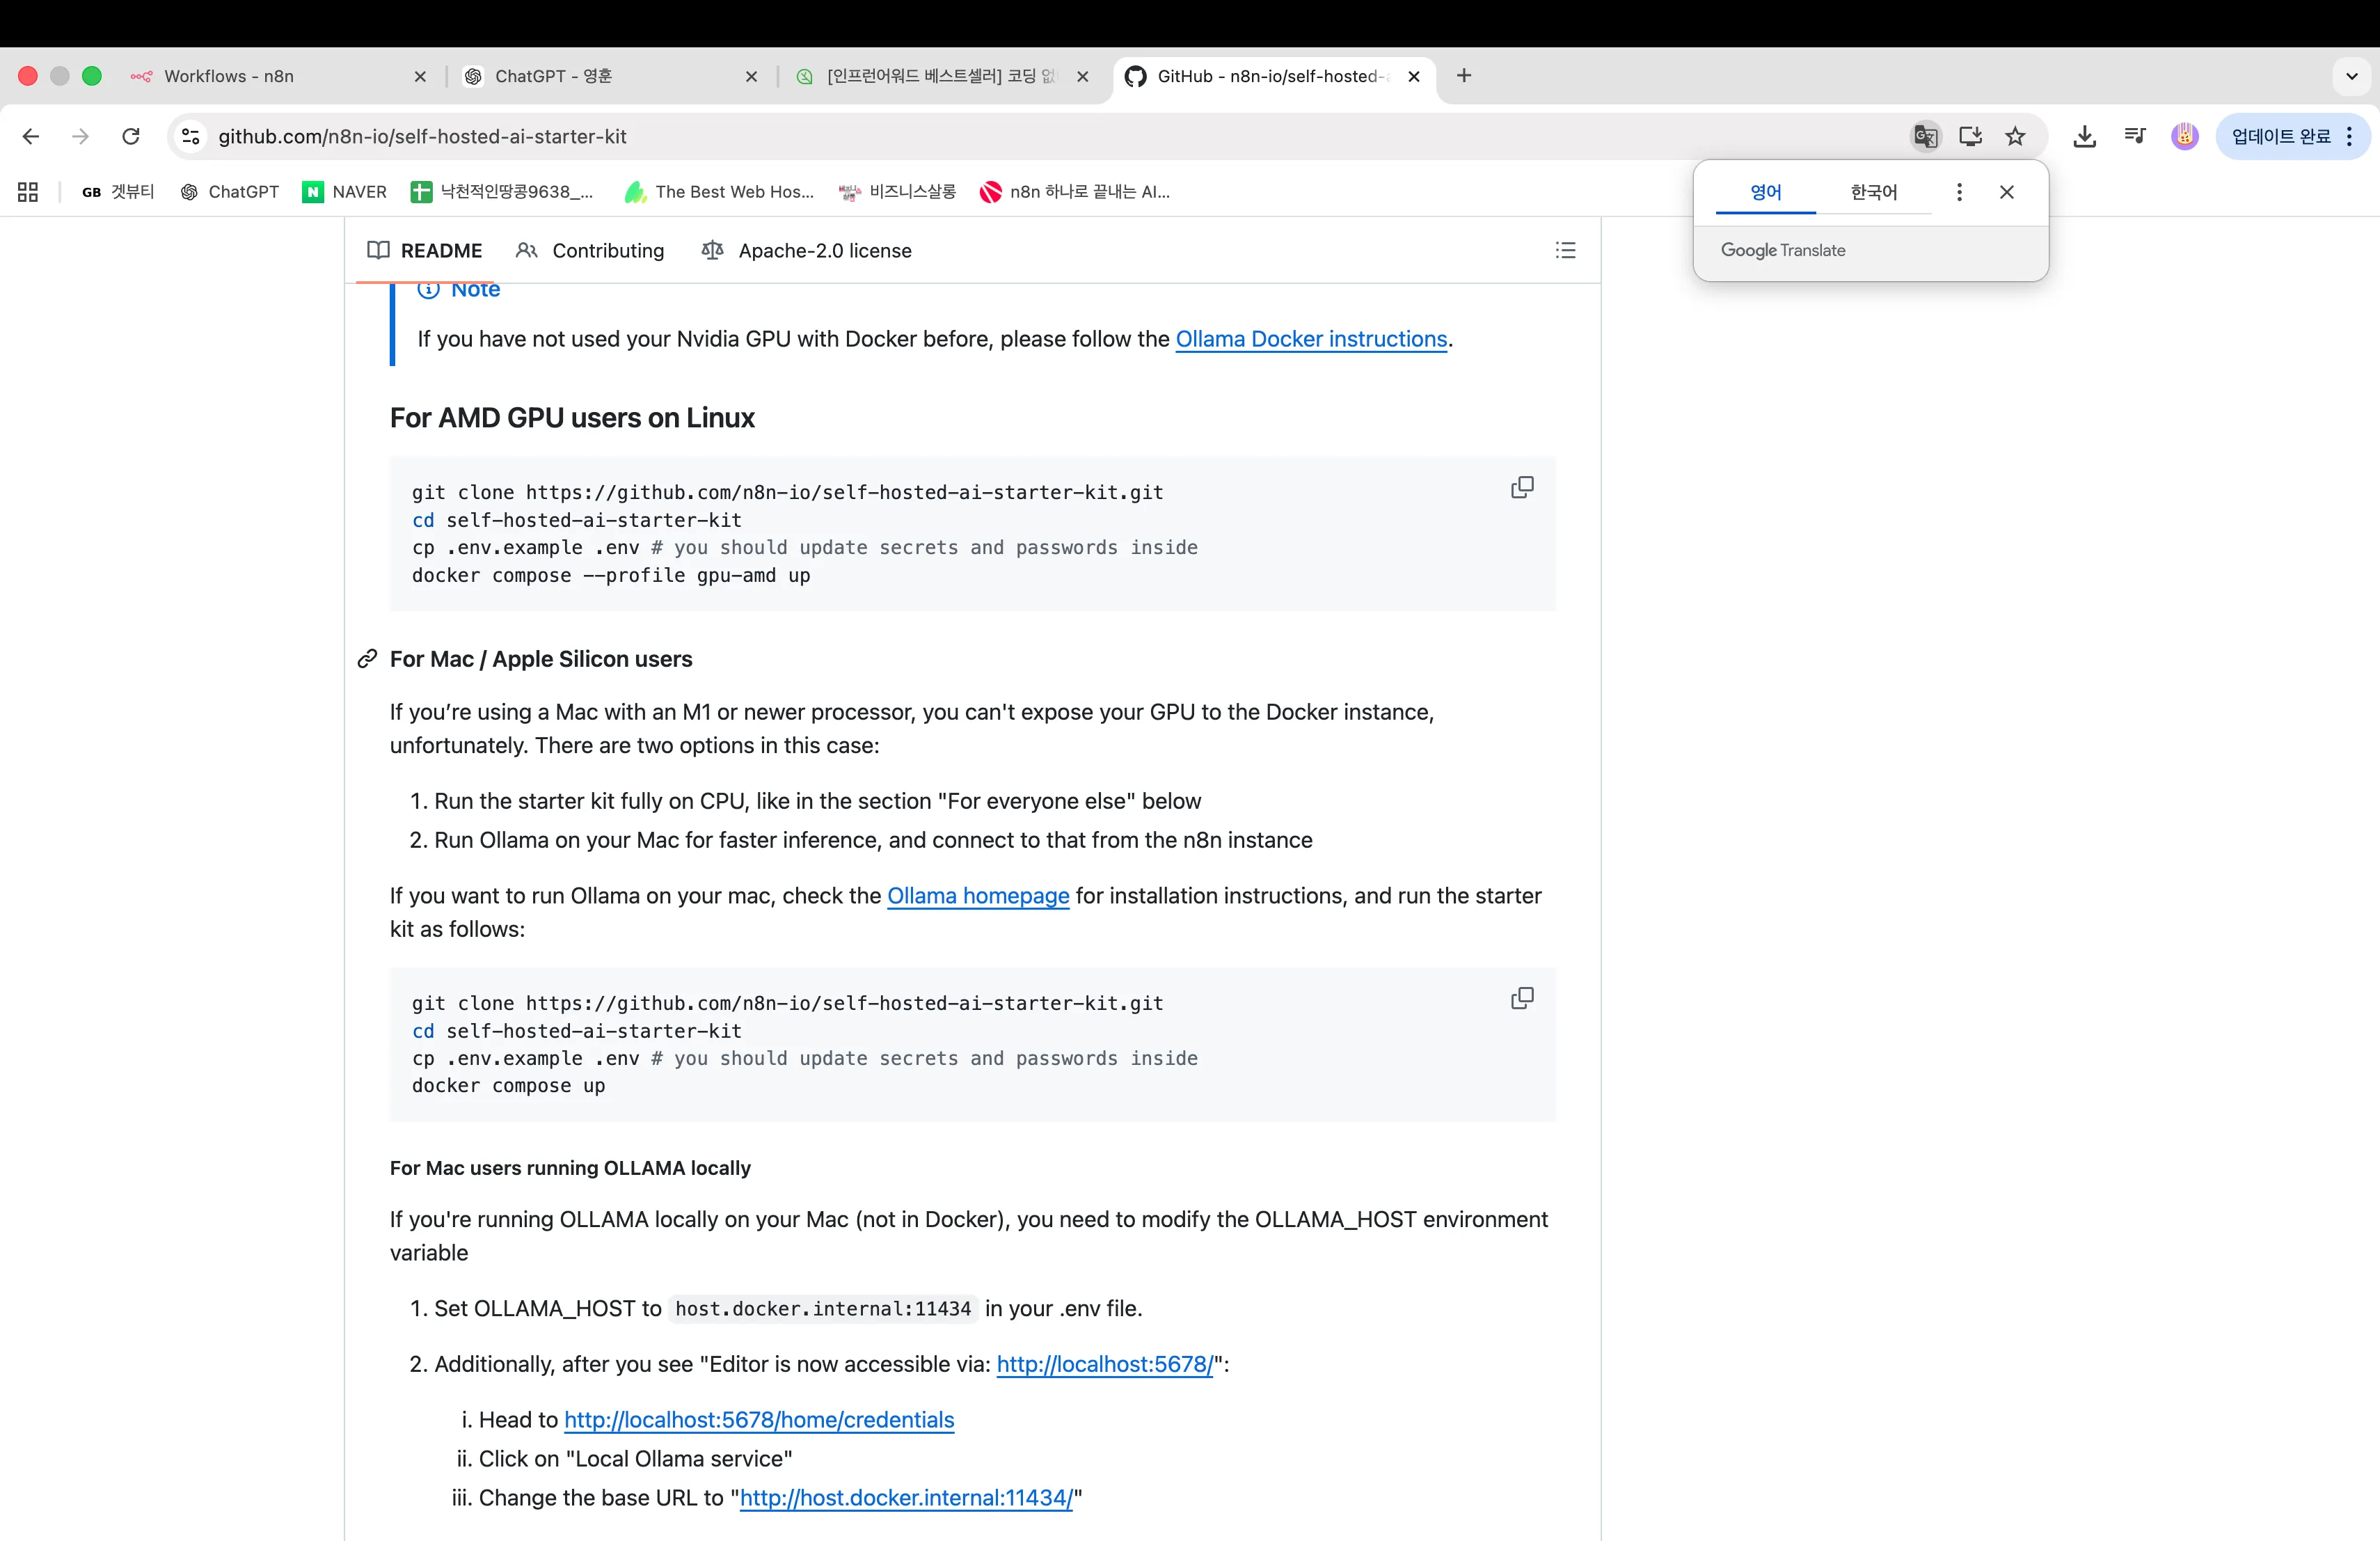The height and width of the screenshot is (1541, 2380).
Task: Select 한국어 in the translate popup
Action: tap(1873, 192)
